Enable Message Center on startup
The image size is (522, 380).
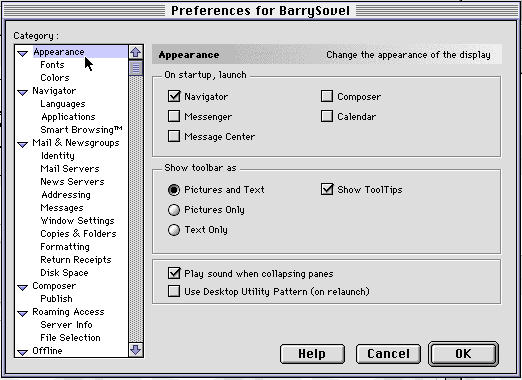(174, 136)
